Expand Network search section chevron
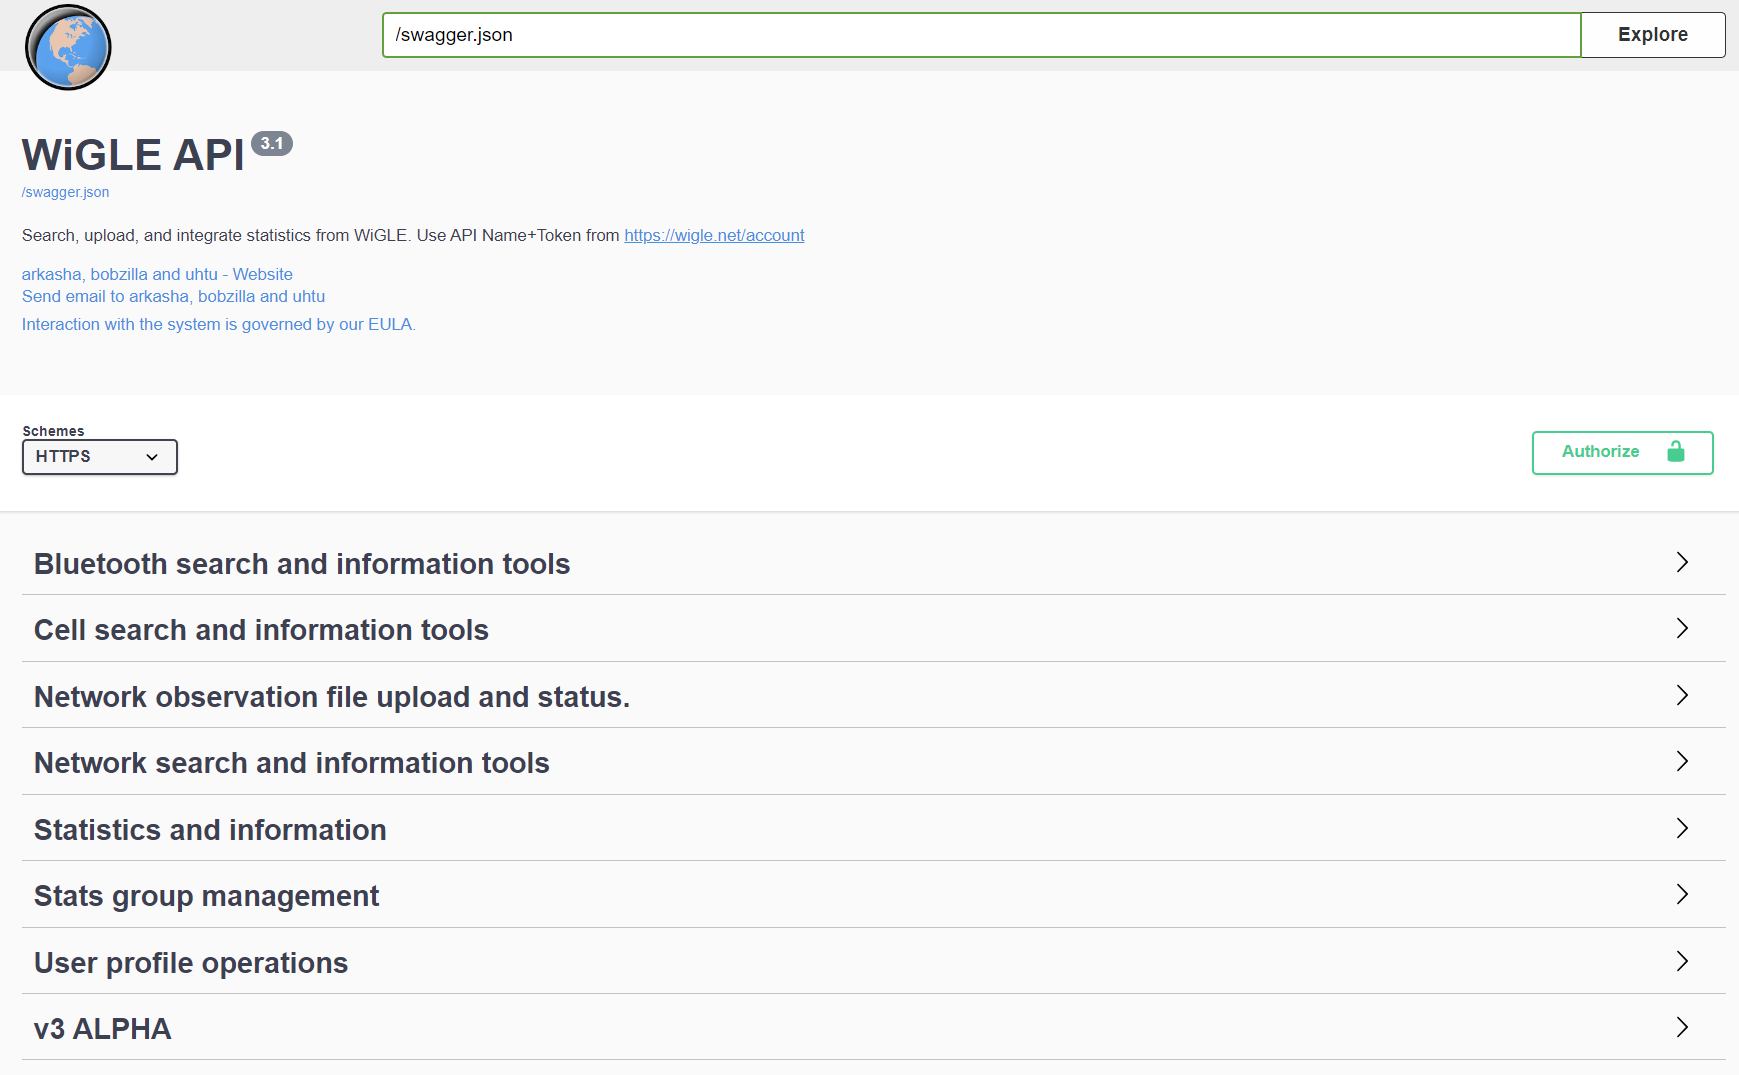Screen dimensions: 1739x1075 coord(1682,761)
